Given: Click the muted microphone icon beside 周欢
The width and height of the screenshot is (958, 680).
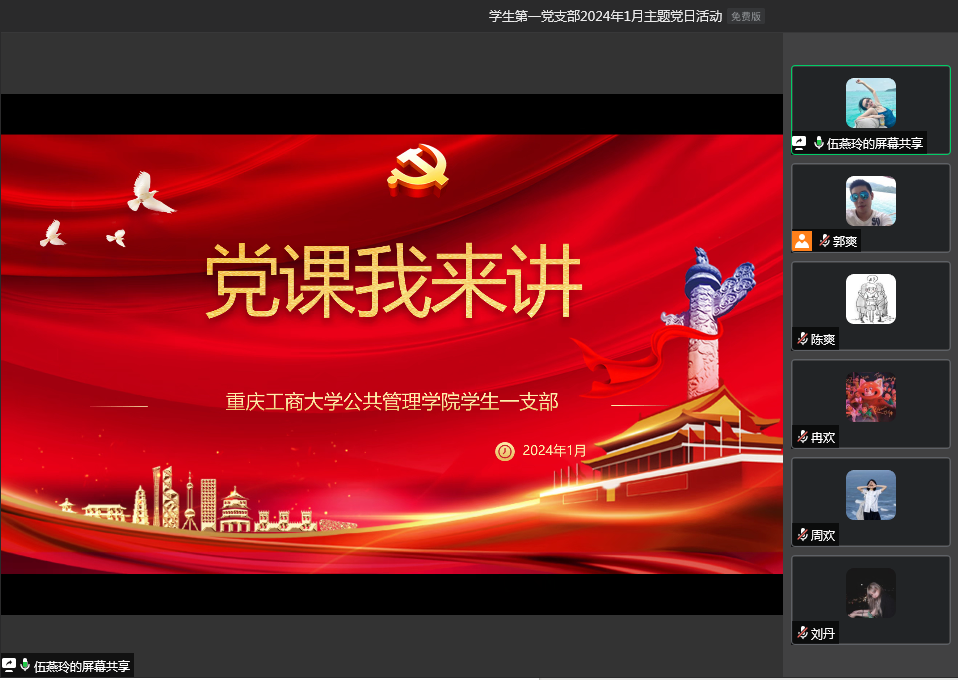Looking at the screenshot, I should [x=802, y=535].
